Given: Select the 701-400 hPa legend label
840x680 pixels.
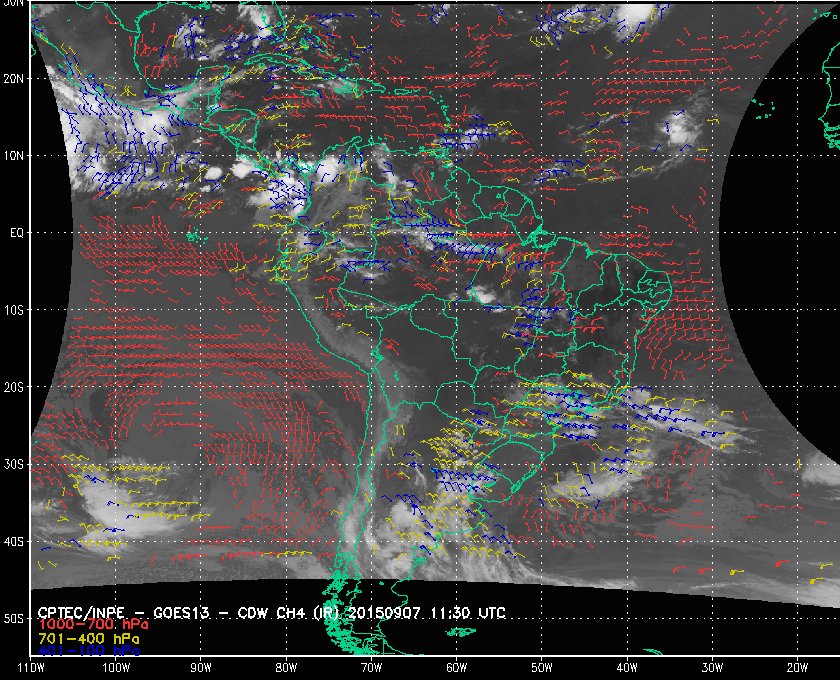Looking at the screenshot, I should point(89,639).
